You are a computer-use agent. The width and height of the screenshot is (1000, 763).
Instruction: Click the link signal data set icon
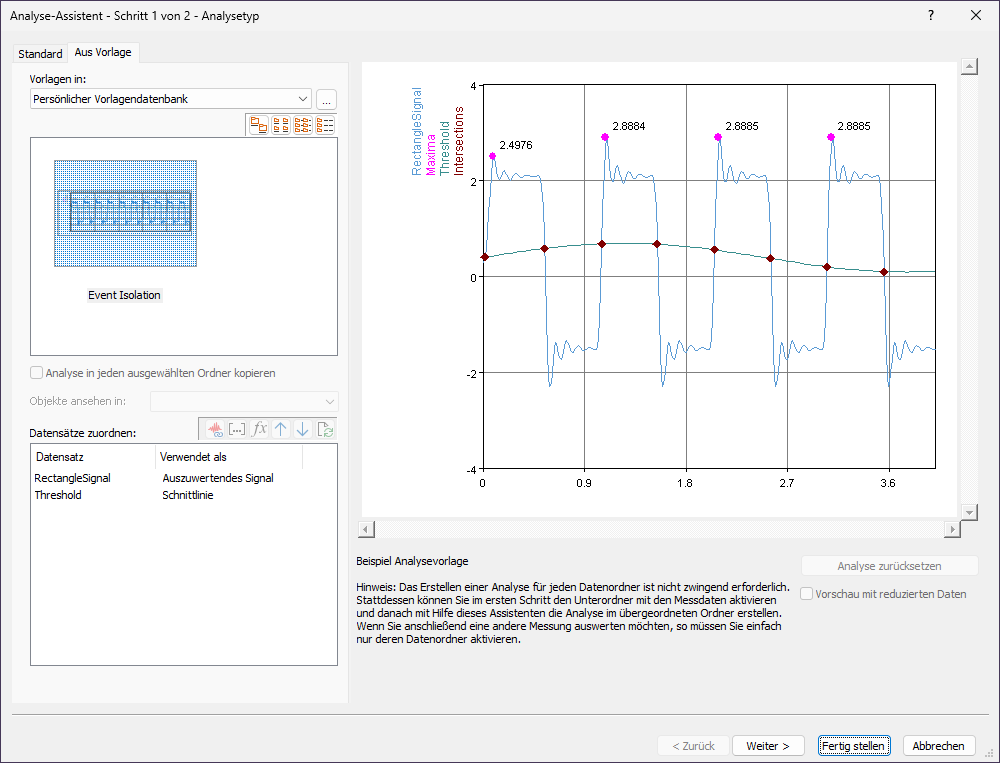tap(214, 429)
